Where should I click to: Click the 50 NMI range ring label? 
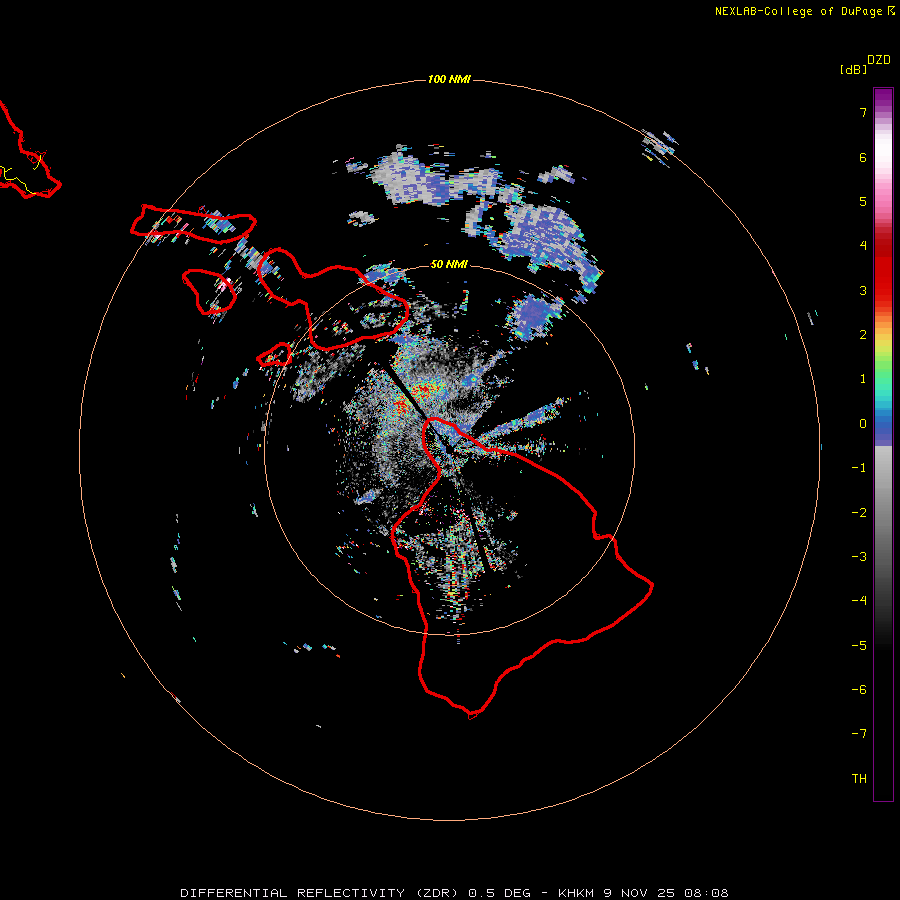click(x=449, y=264)
